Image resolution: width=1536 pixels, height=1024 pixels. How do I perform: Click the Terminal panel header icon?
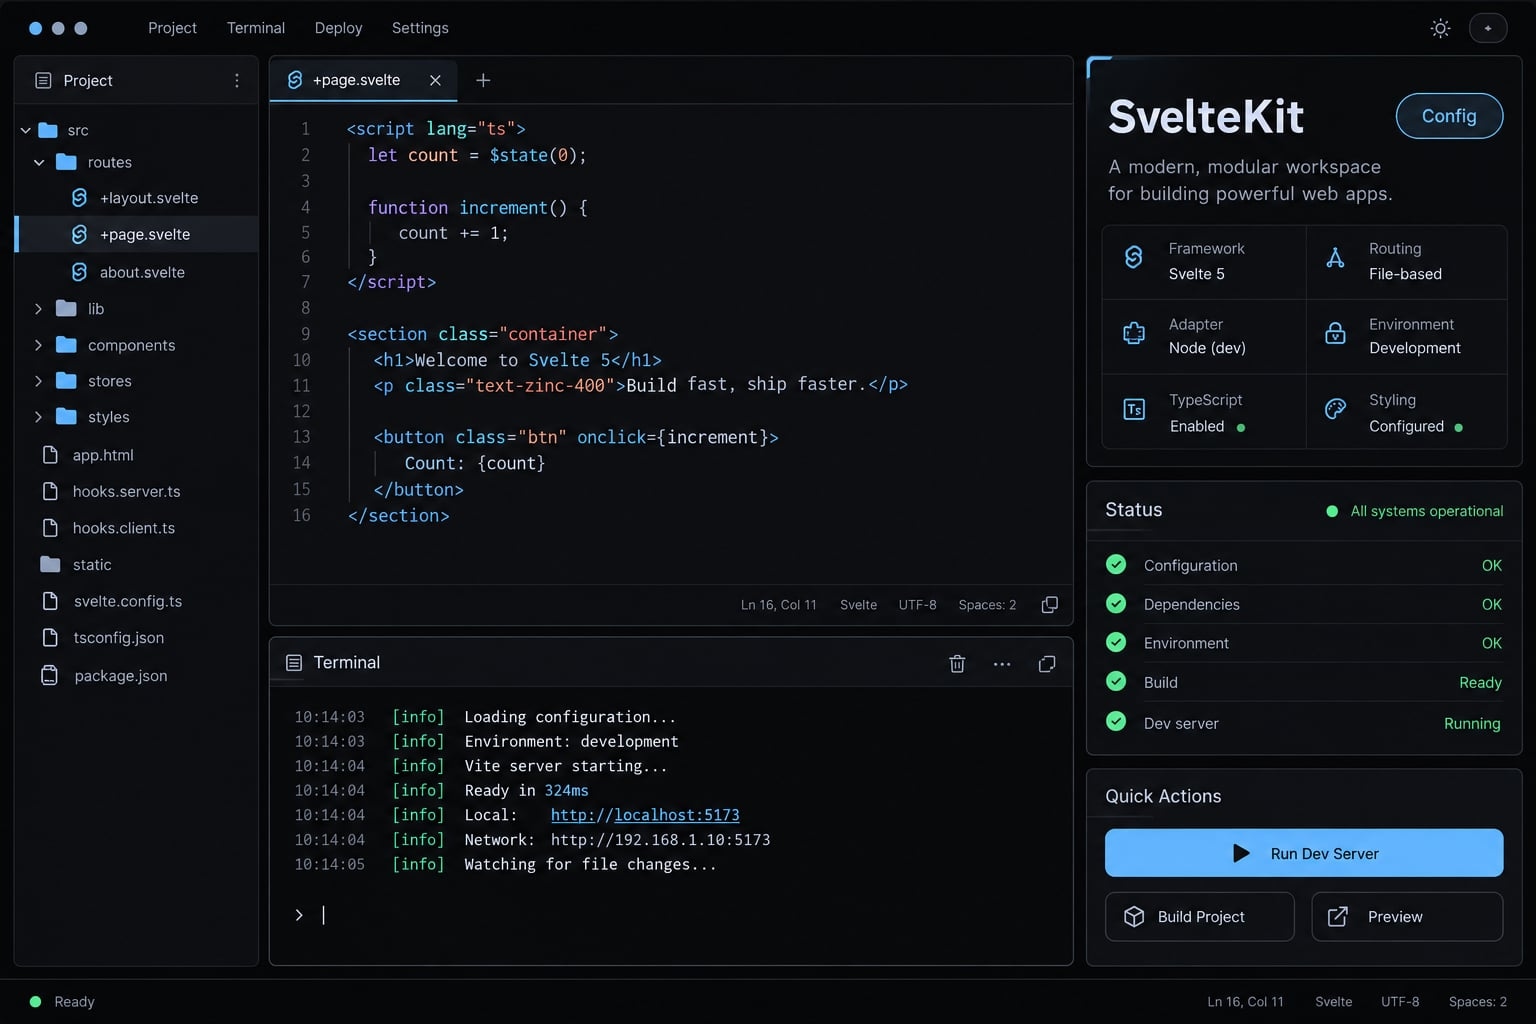294,663
